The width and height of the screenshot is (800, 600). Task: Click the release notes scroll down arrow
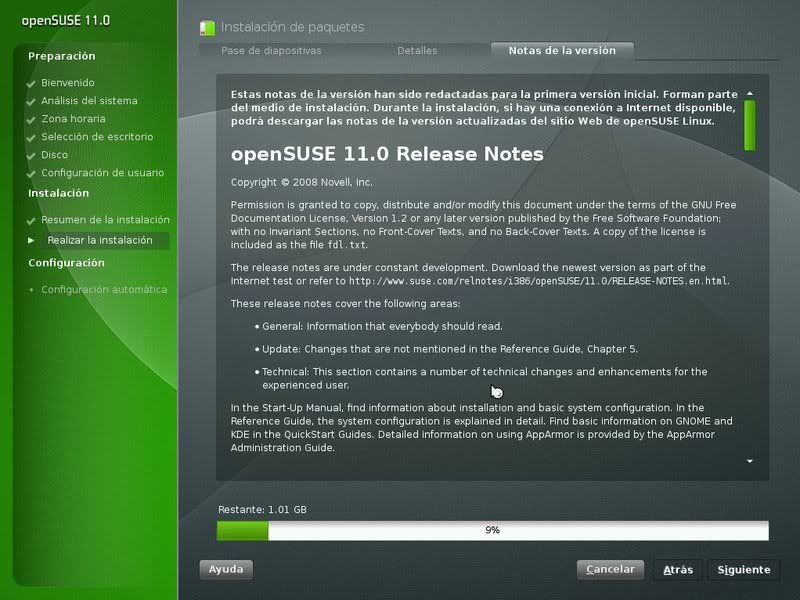(x=749, y=461)
